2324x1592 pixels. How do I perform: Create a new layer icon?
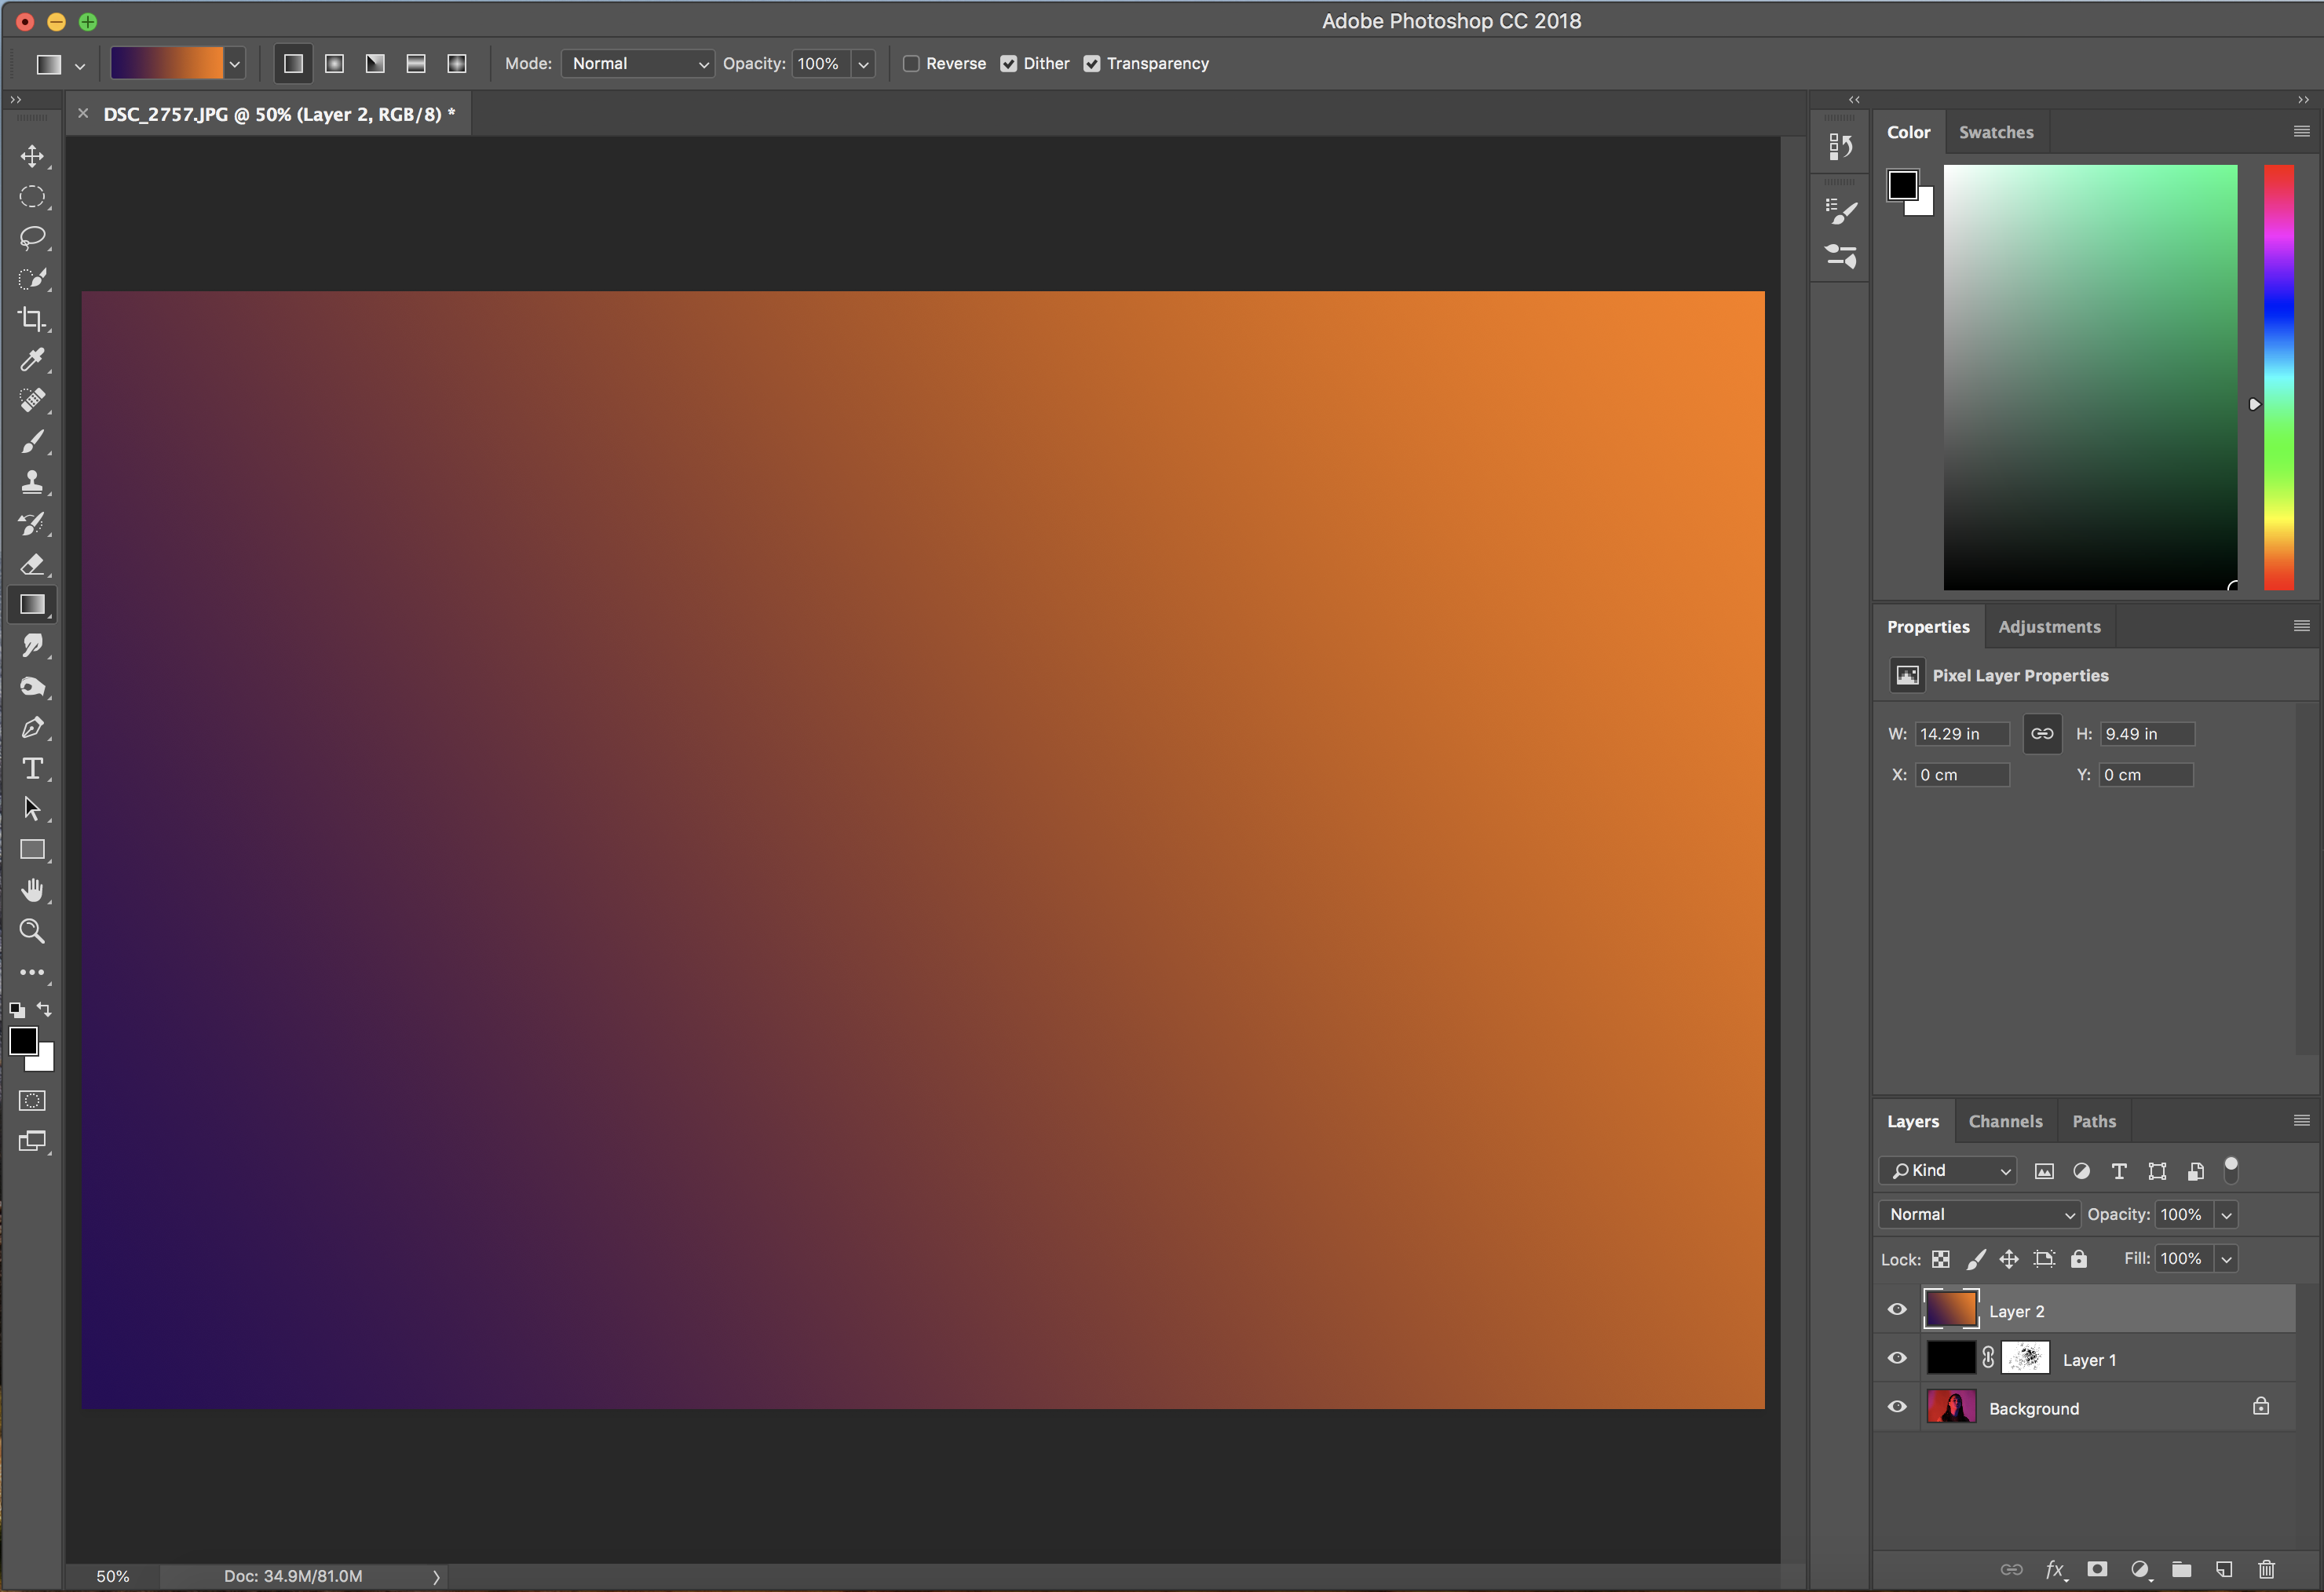2224,1569
